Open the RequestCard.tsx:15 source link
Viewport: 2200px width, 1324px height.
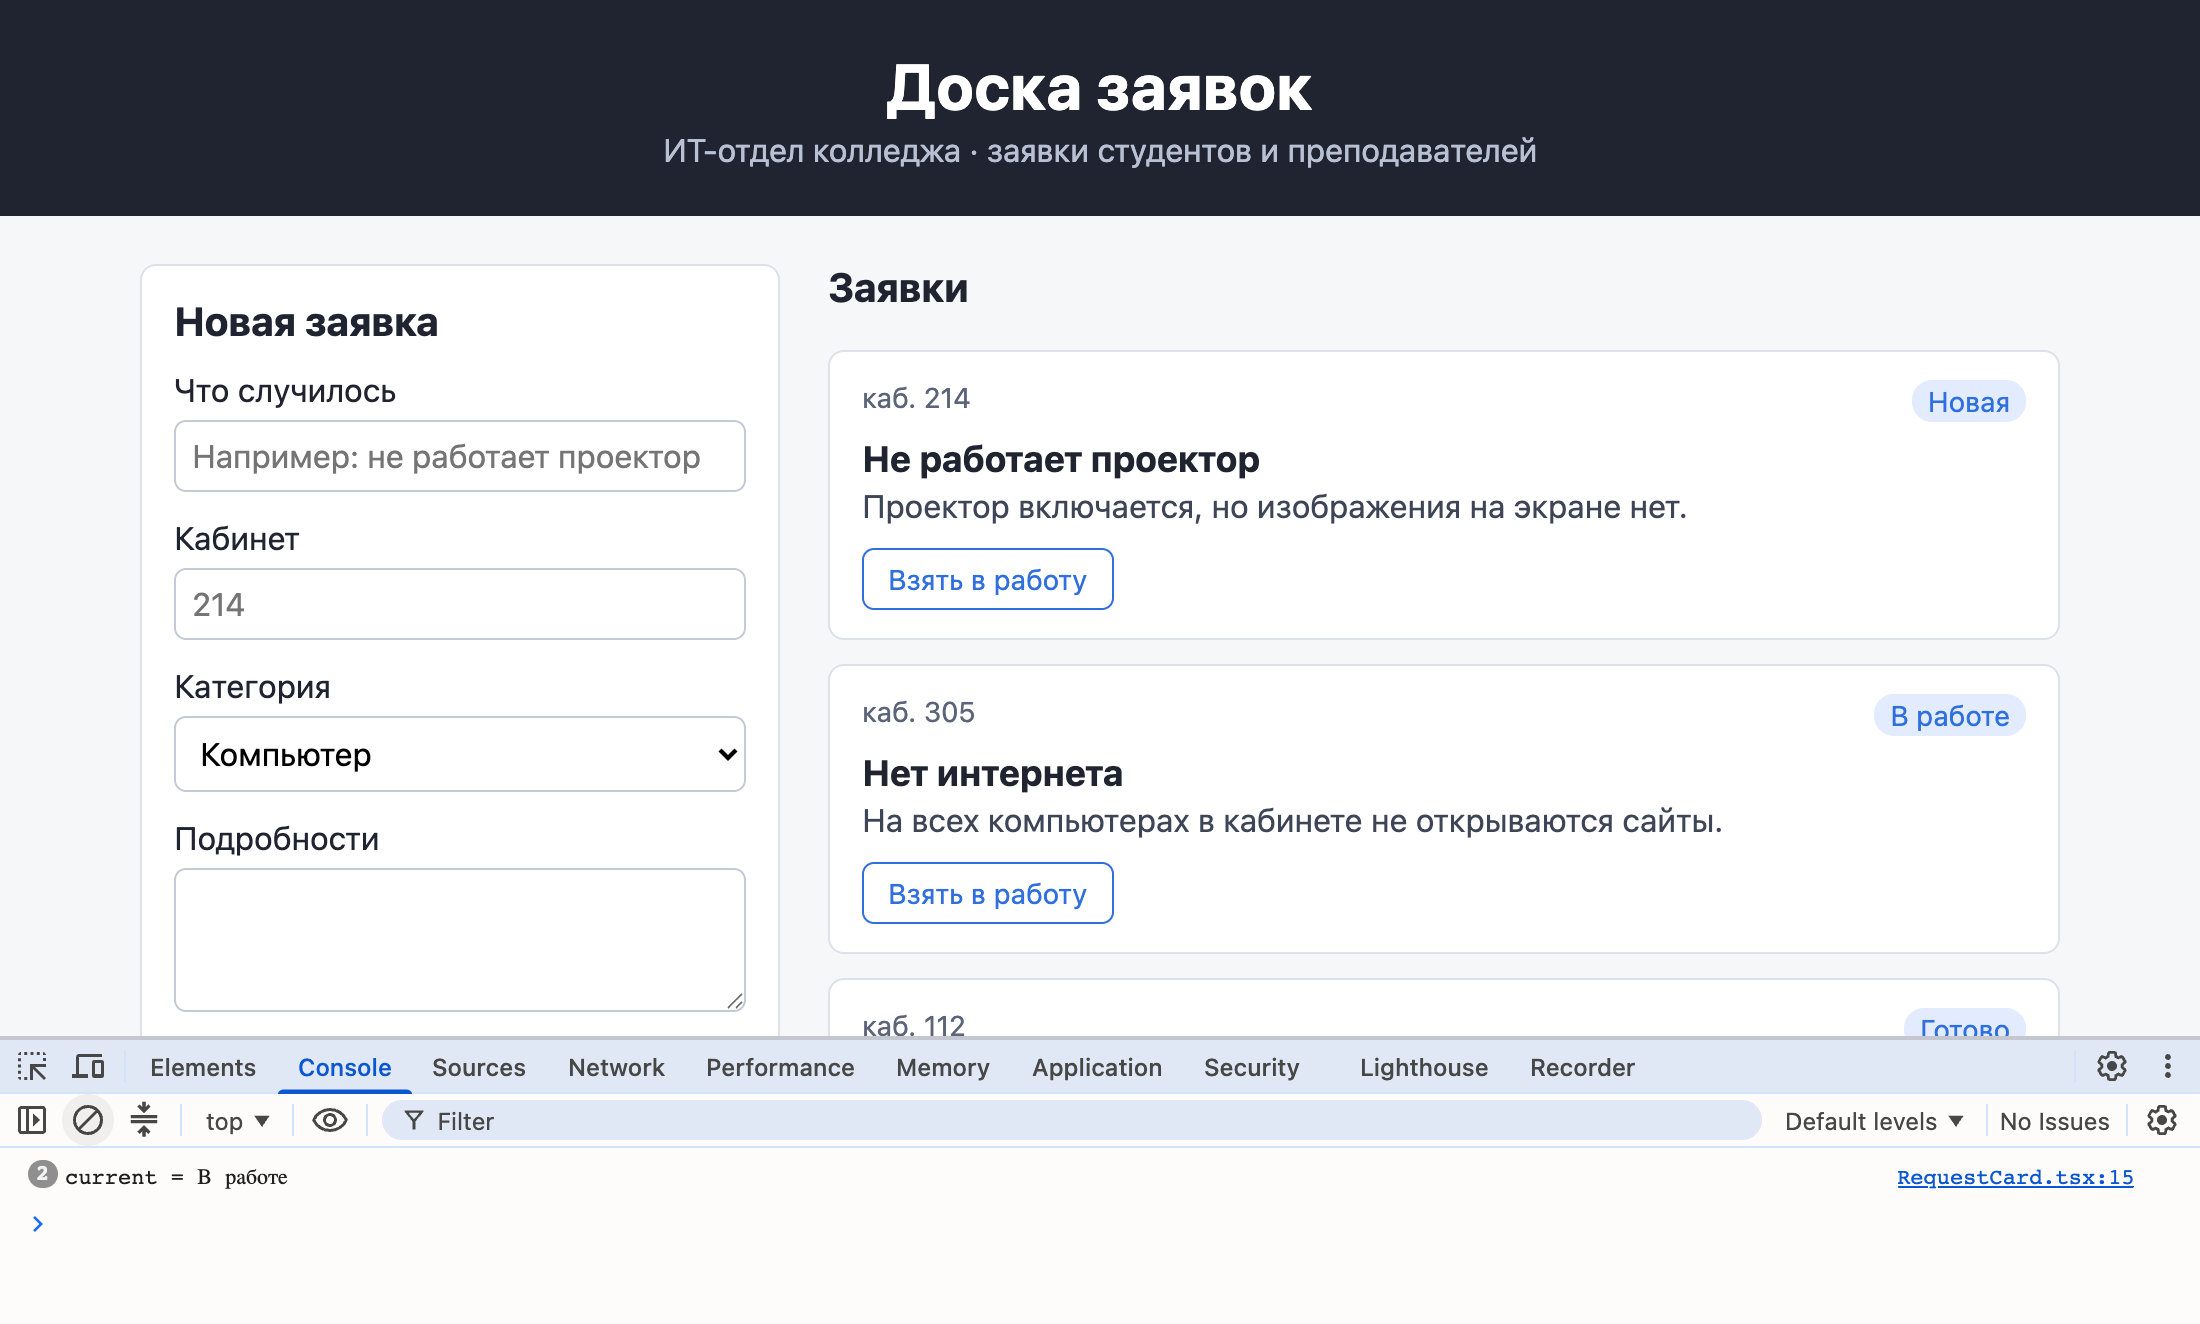(2015, 1177)
